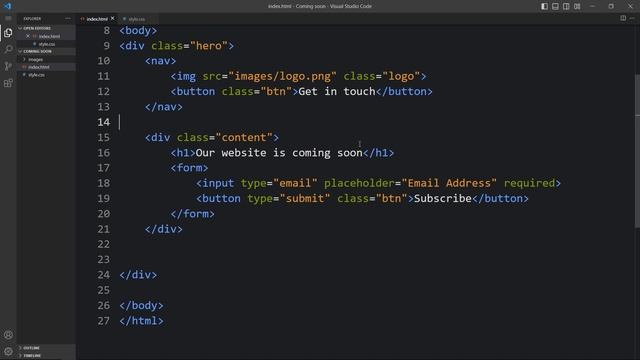Click the closing </html> tag
The height and width of the screenshot is (360, 640).
141,321
